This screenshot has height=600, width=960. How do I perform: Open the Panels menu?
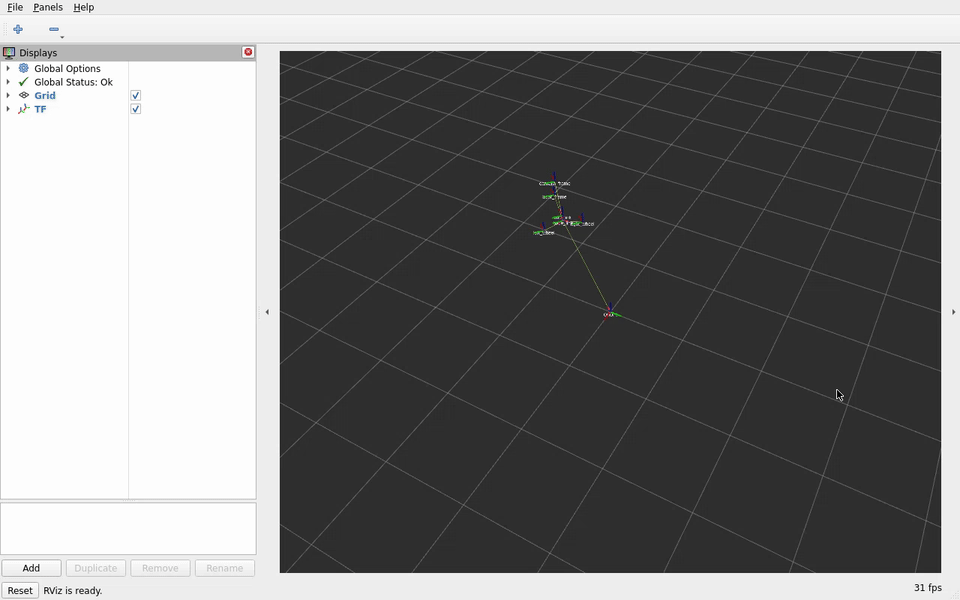(x=48, y=7)
